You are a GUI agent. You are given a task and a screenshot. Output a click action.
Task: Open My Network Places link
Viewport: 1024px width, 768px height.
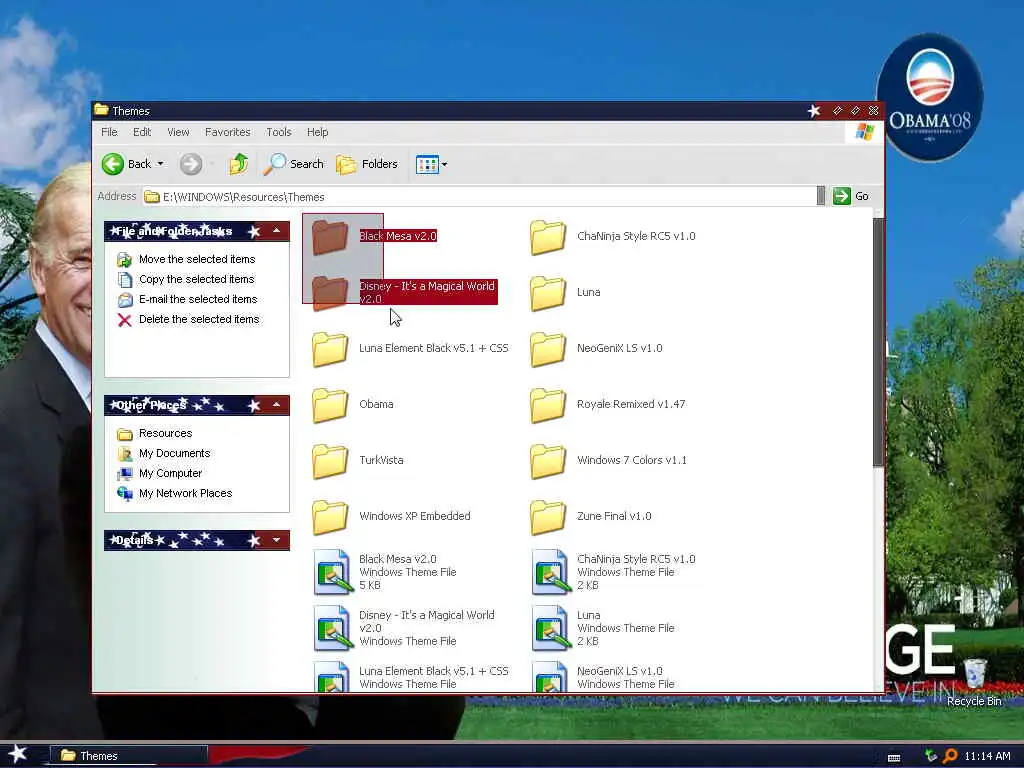tap(174, 493)
